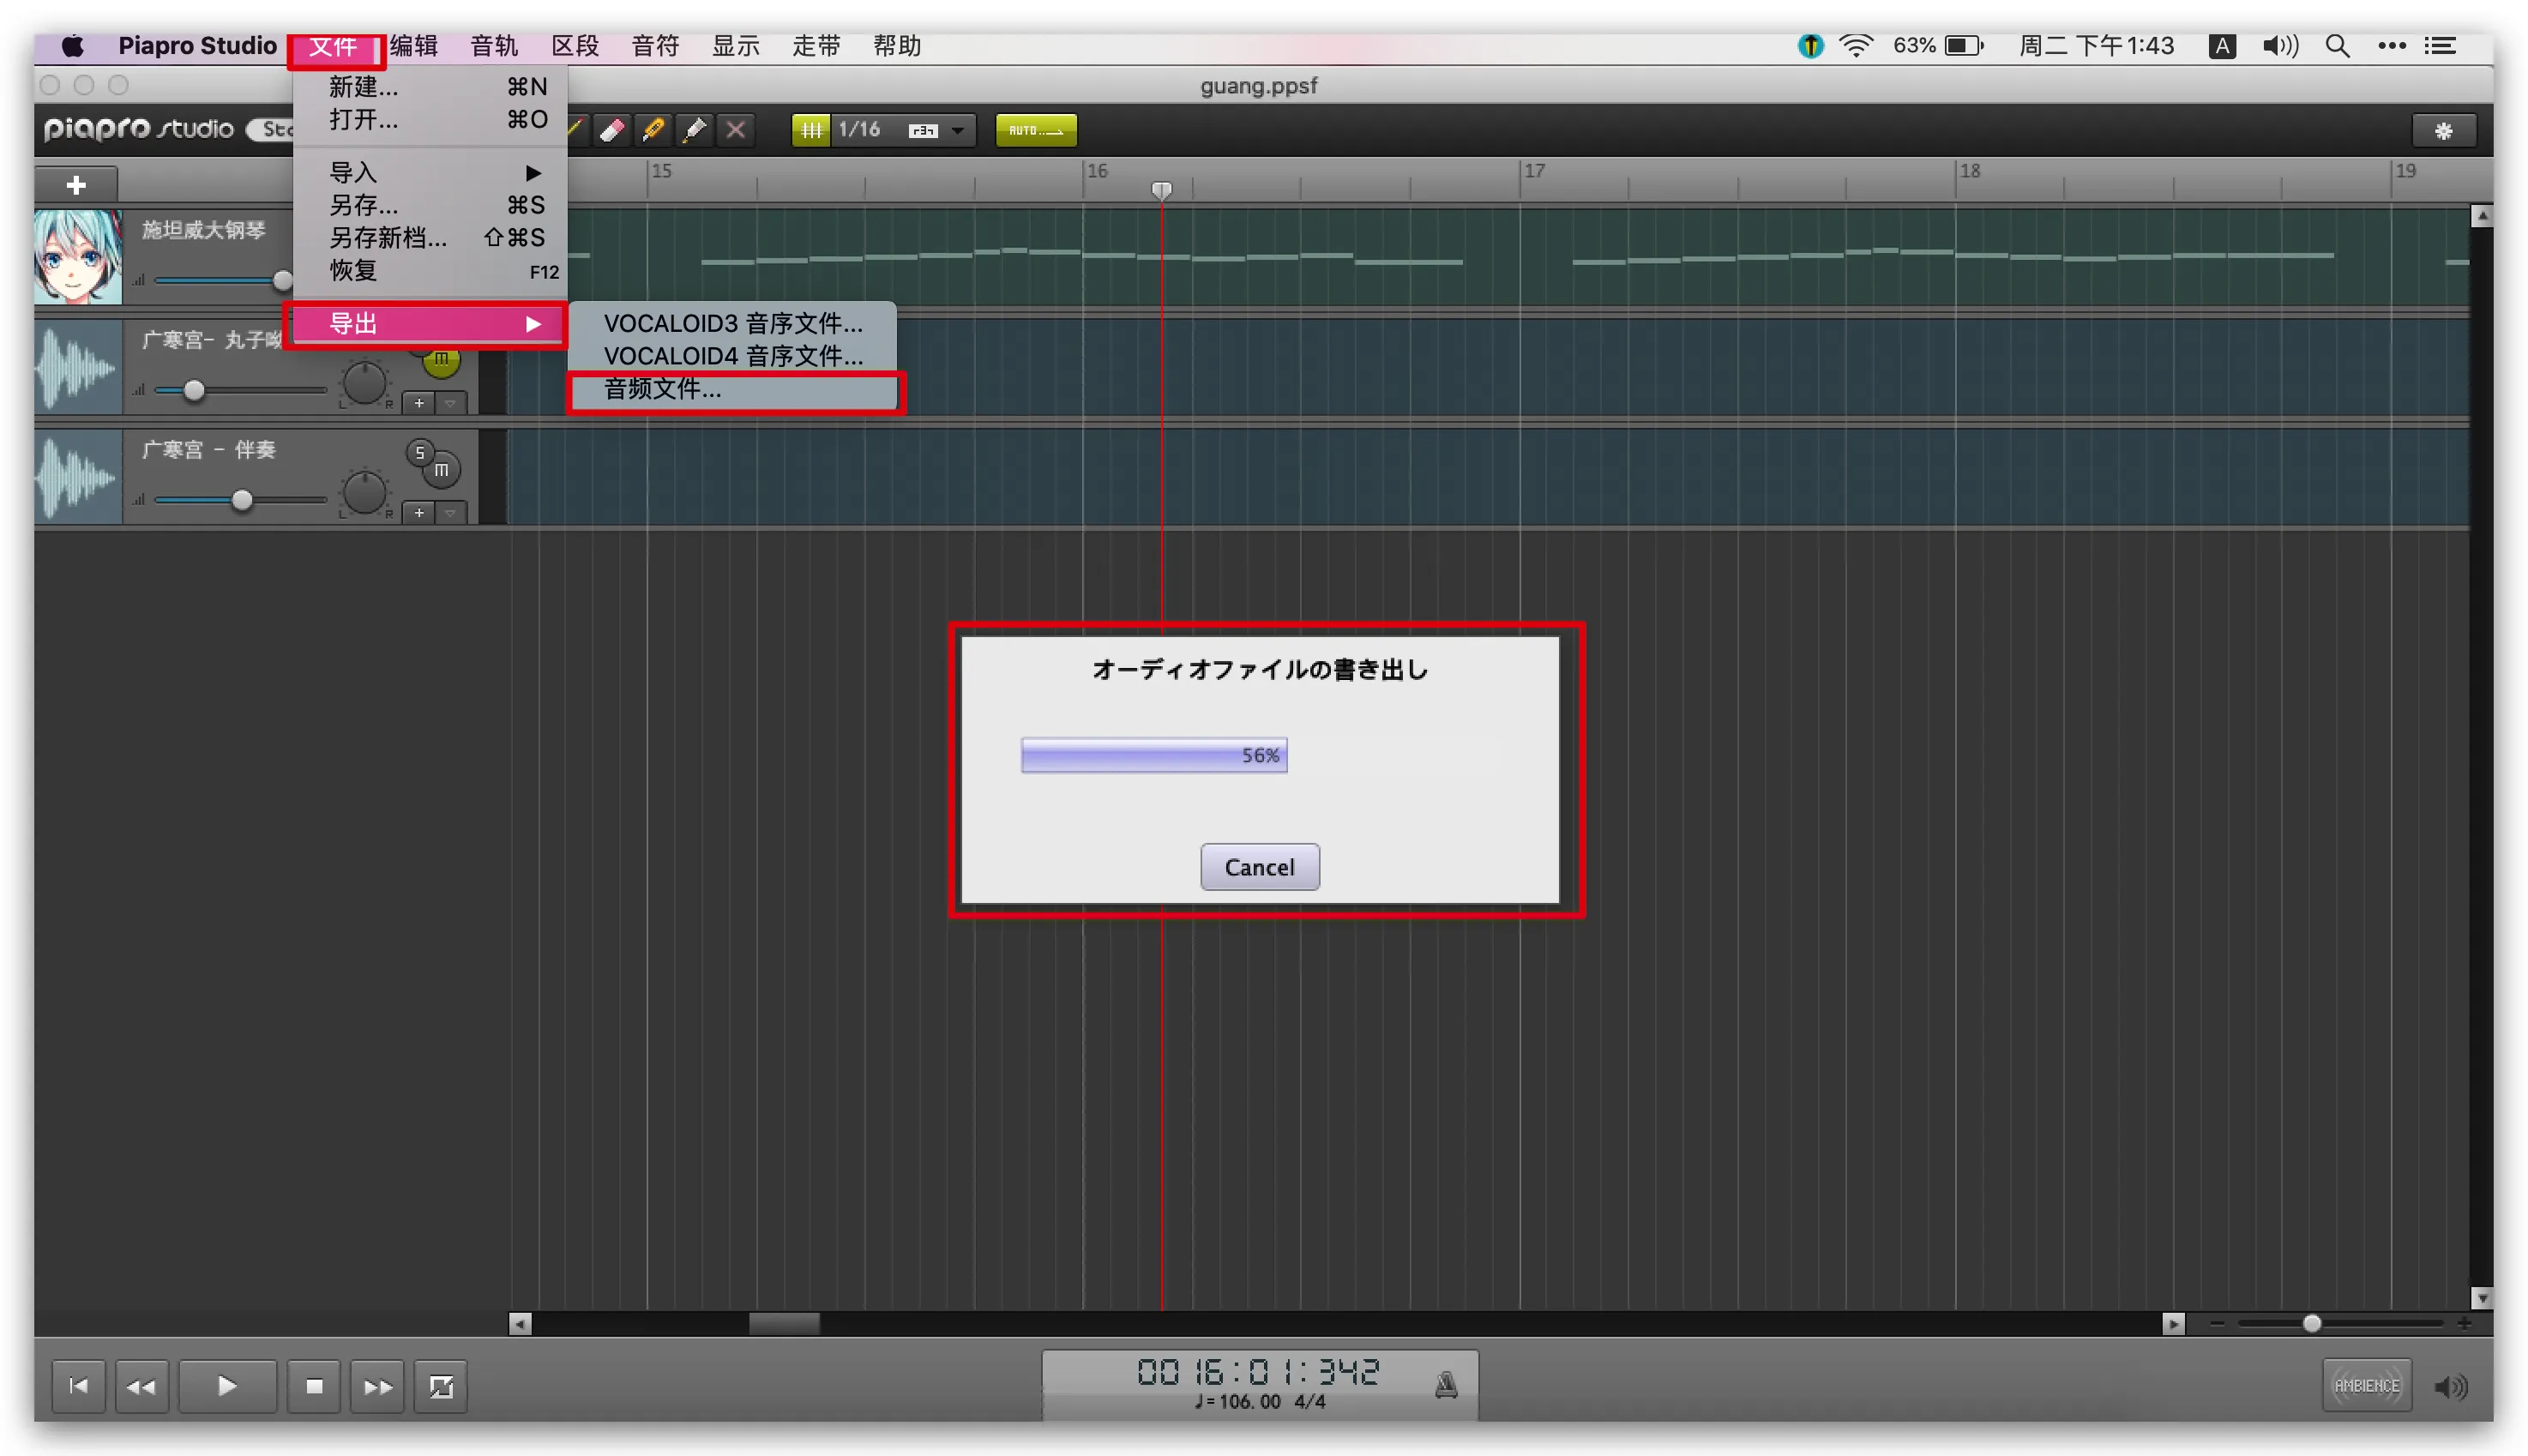Viewport: 2528px width, 1456px height.
Task: Open the 显示 menu
Action: (x=736, y=46)
